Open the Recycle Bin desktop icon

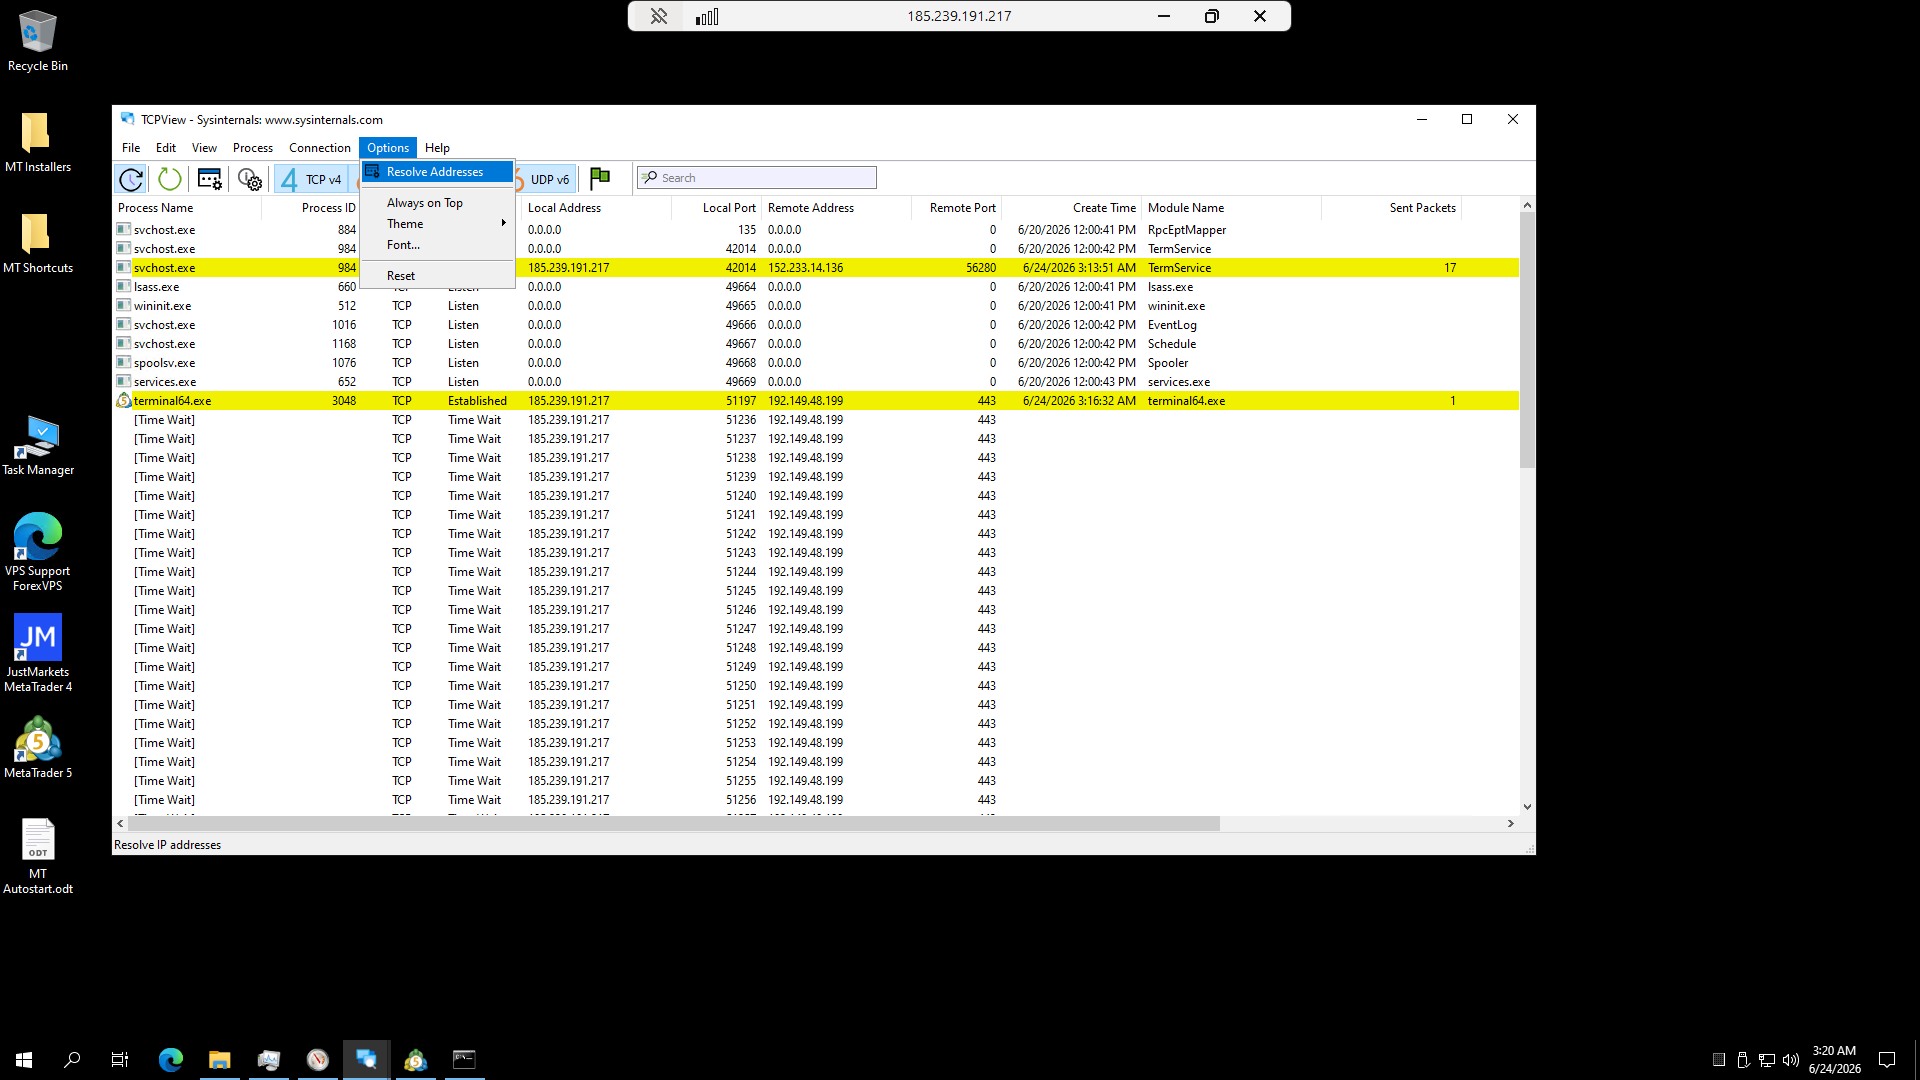[x=38, y=41]
